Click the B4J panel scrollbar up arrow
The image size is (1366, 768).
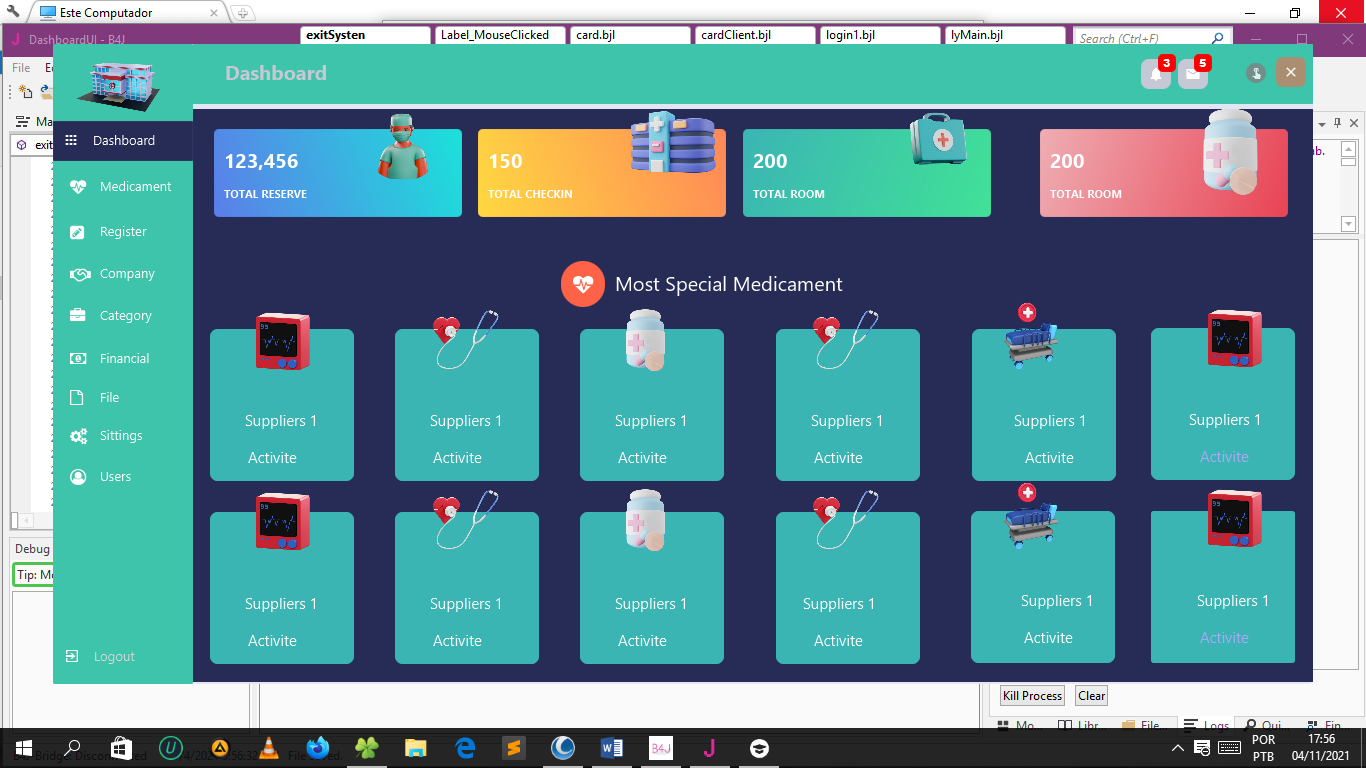(x=1348, y=149)
